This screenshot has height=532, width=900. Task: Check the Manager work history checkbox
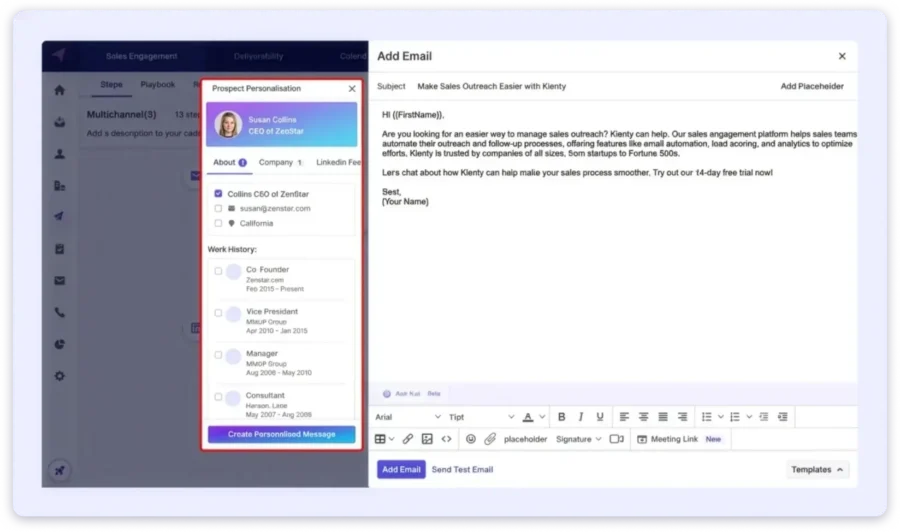click(x=218, y=355)
